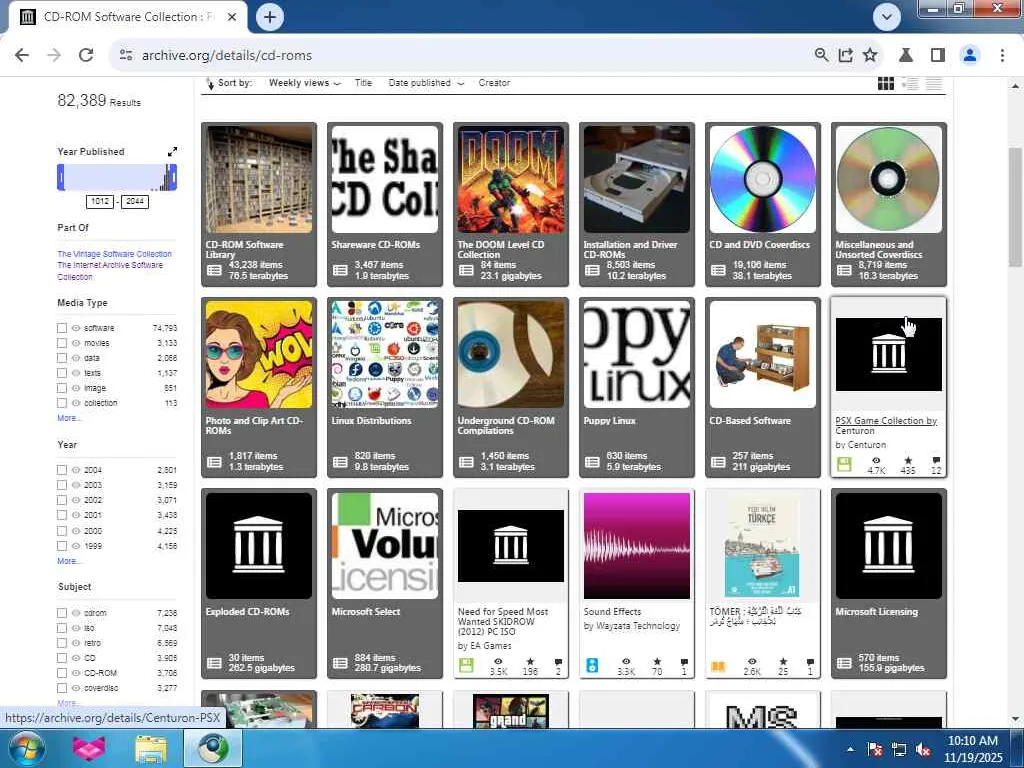Click the reviews icon on PSX Game Collection

click(x=936, y=460)
